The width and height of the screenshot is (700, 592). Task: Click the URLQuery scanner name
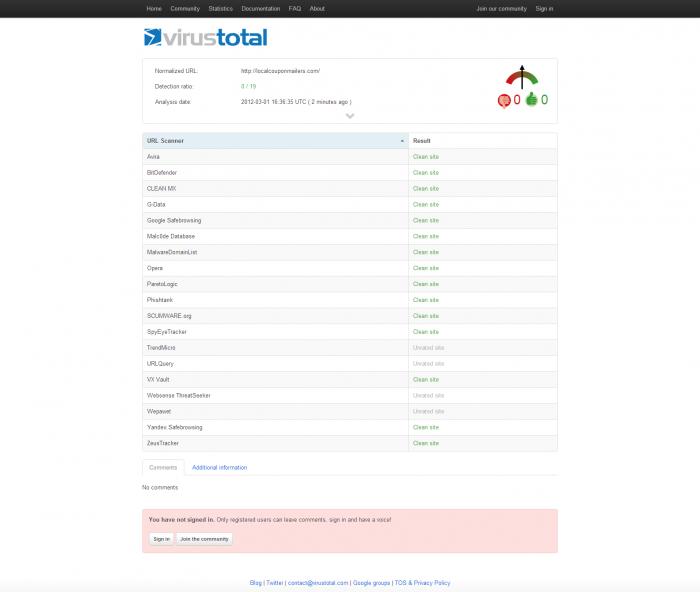160,364
